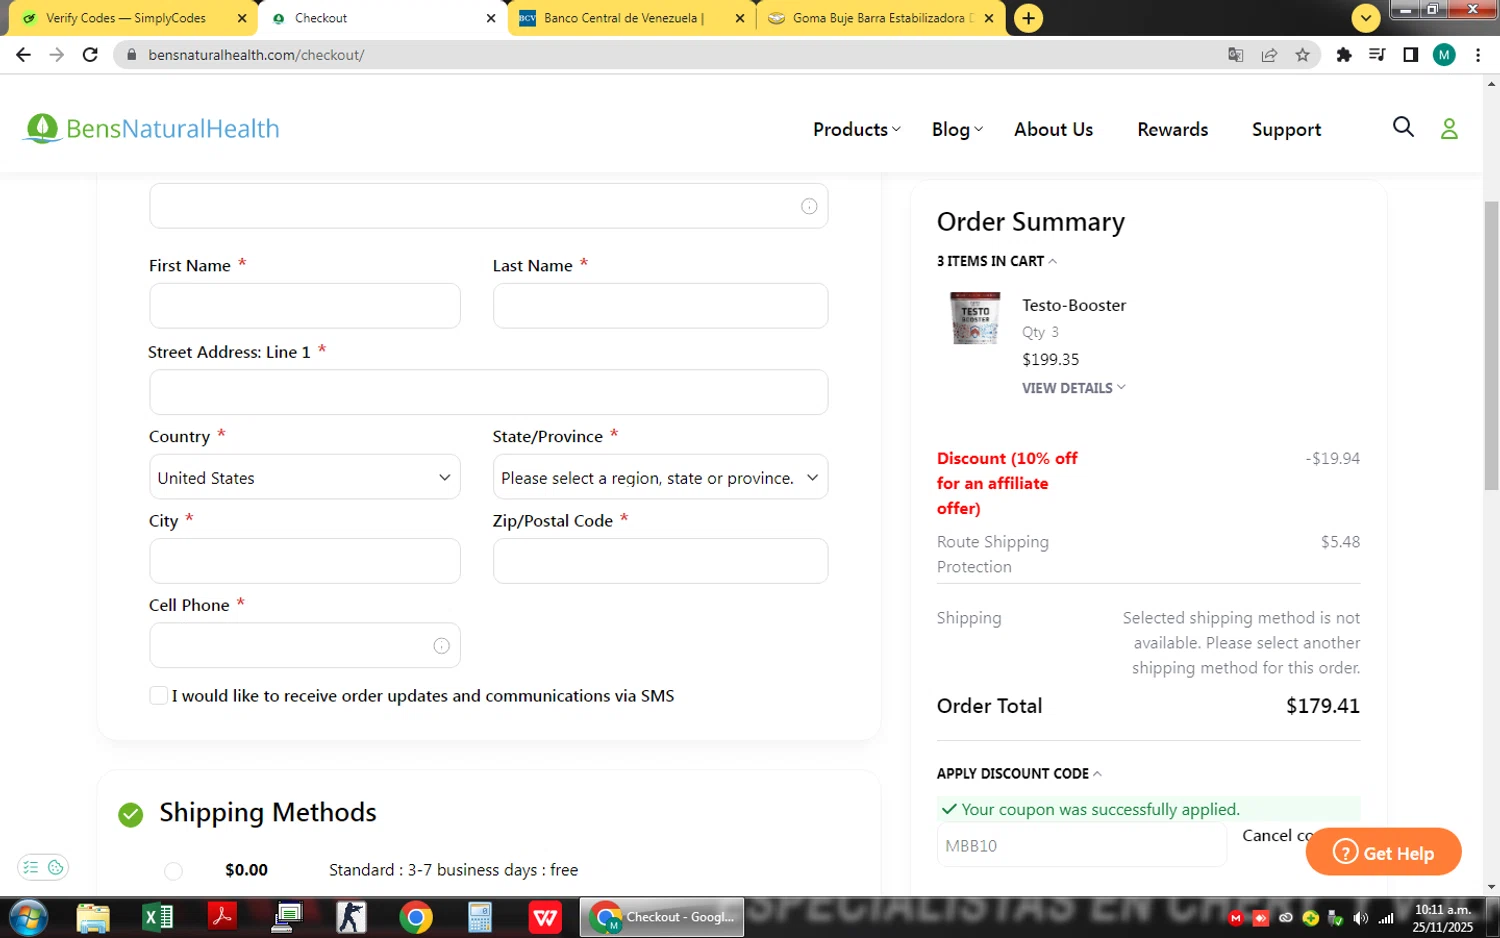
Task: Bookmark this page with the star icon
Action: click(x=1302, y=55)
